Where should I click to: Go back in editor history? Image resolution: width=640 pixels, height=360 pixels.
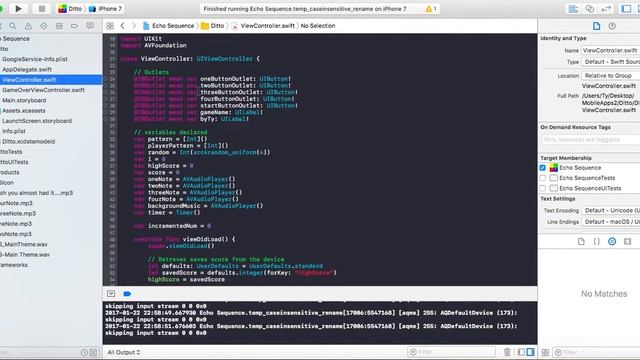122,26
